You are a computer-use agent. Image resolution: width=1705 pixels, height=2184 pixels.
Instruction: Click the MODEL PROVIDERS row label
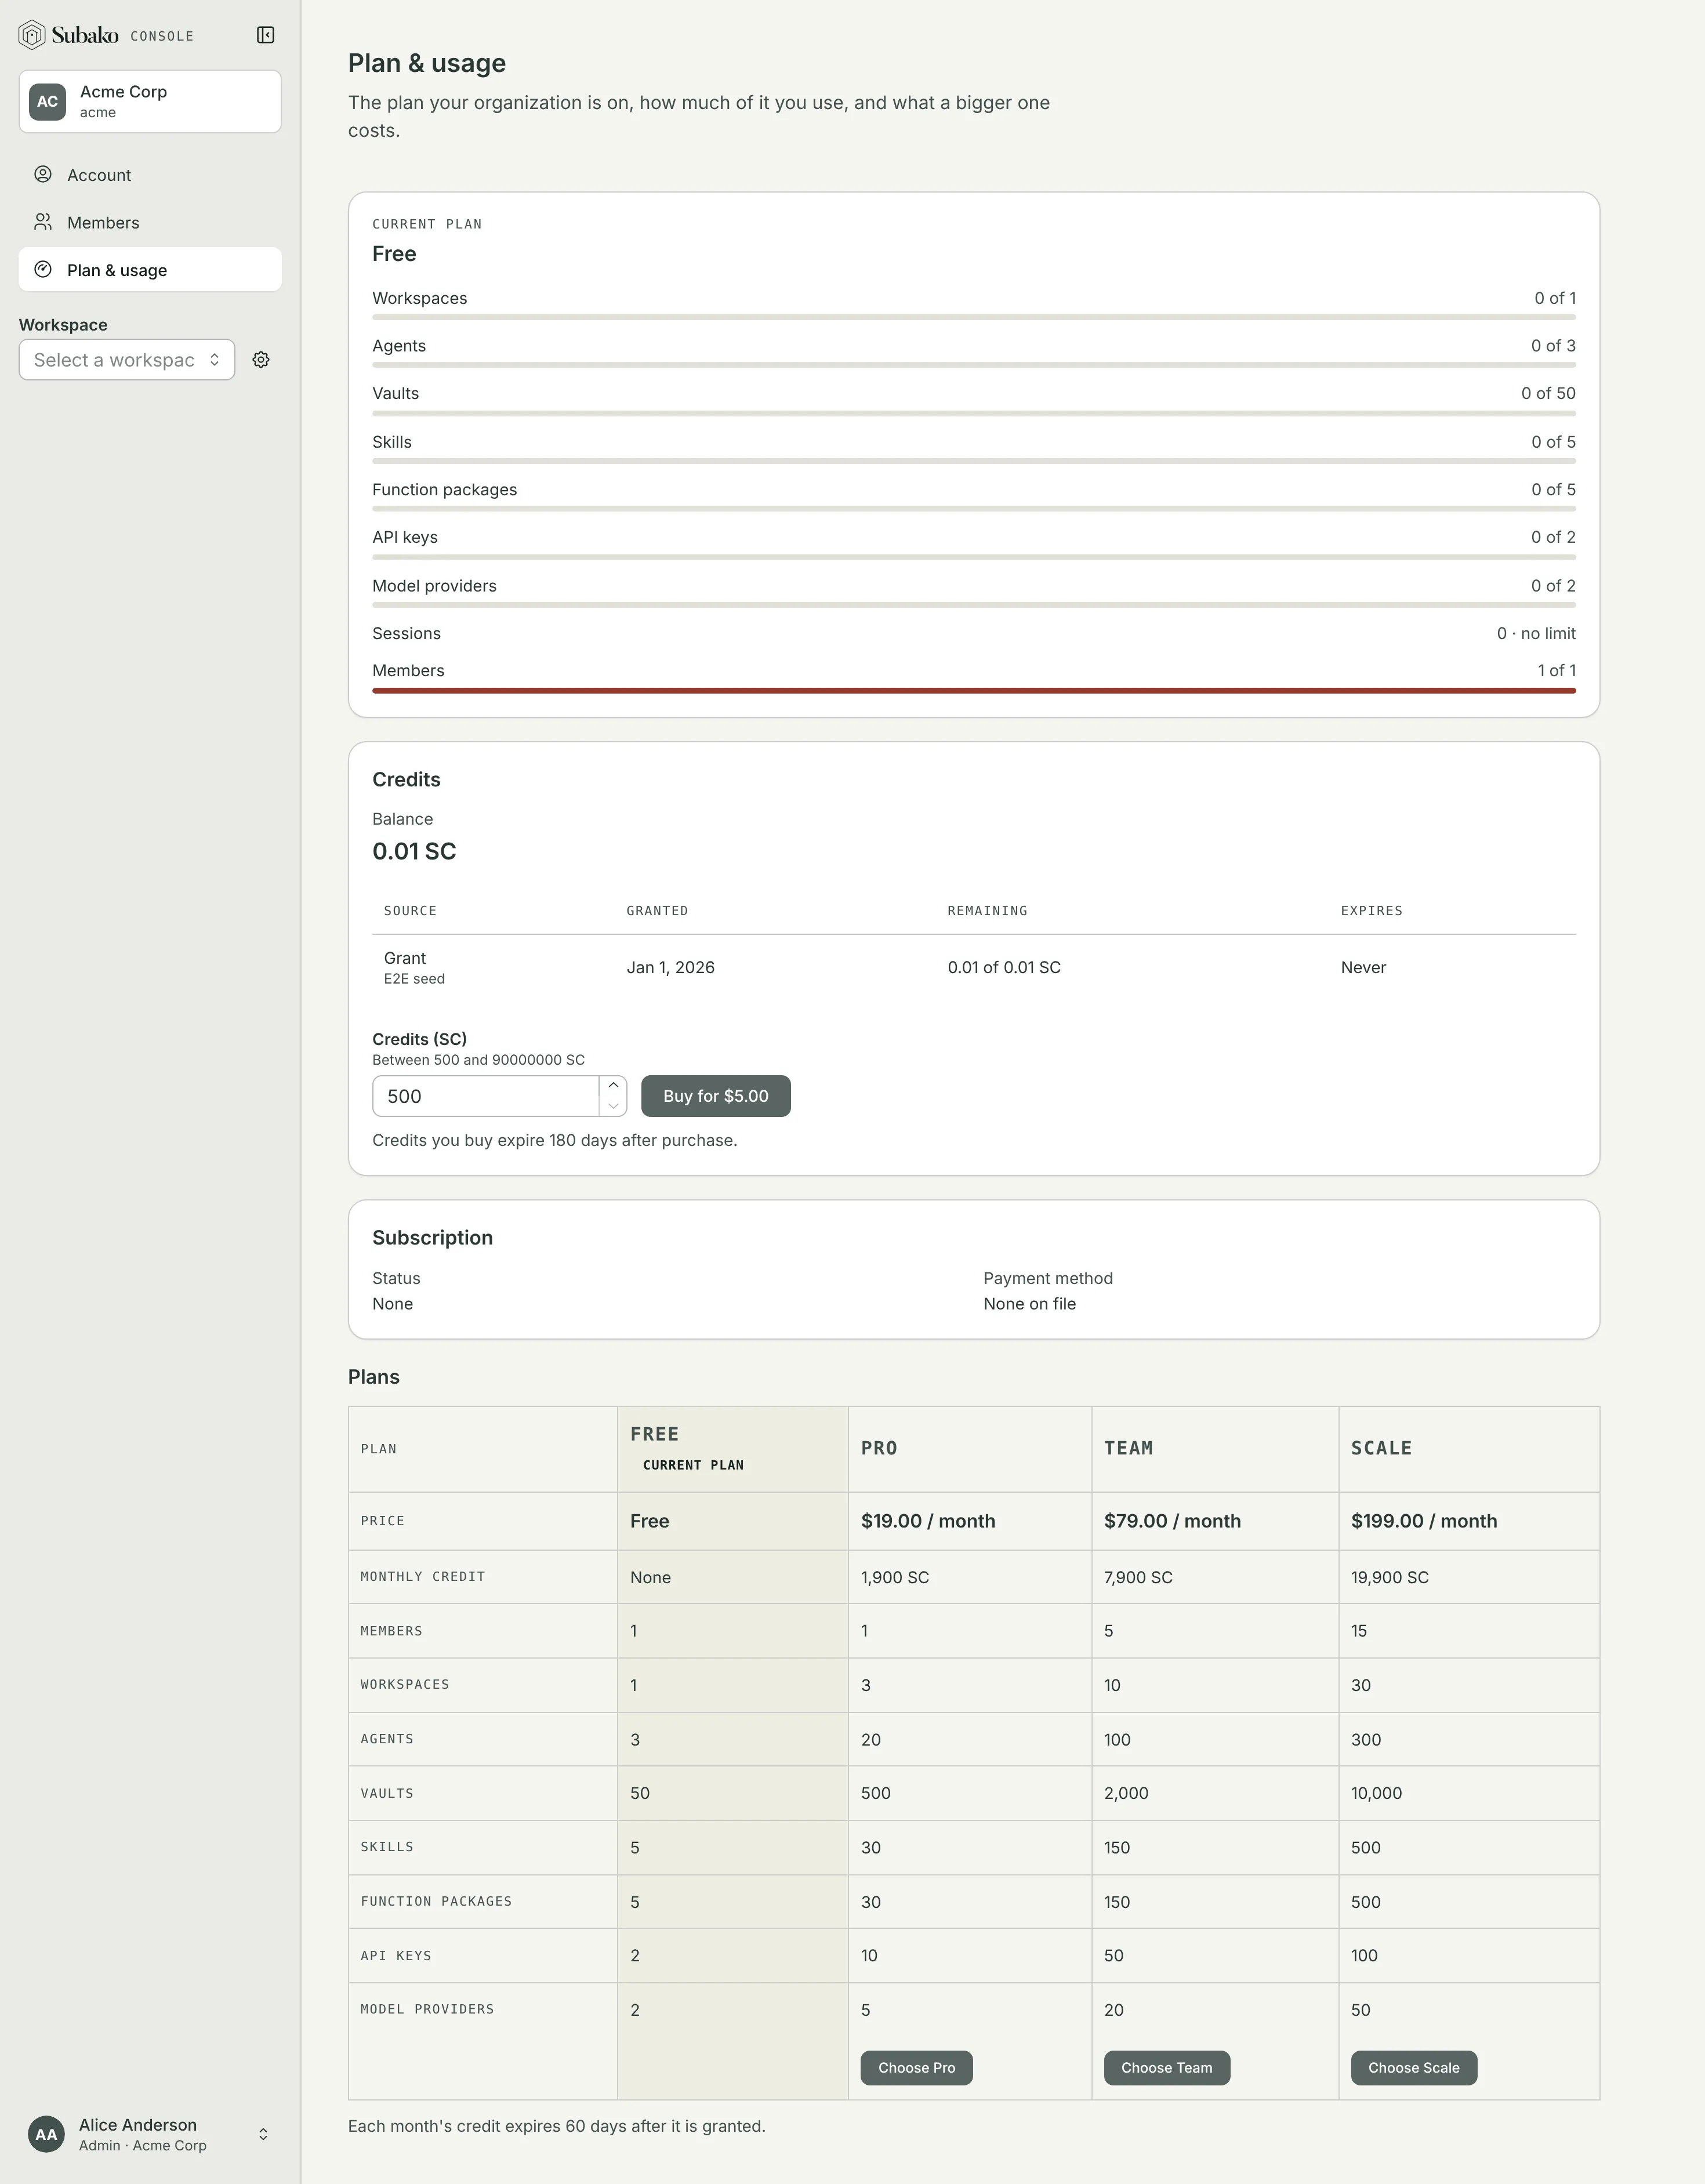(x=427, y=2009)
